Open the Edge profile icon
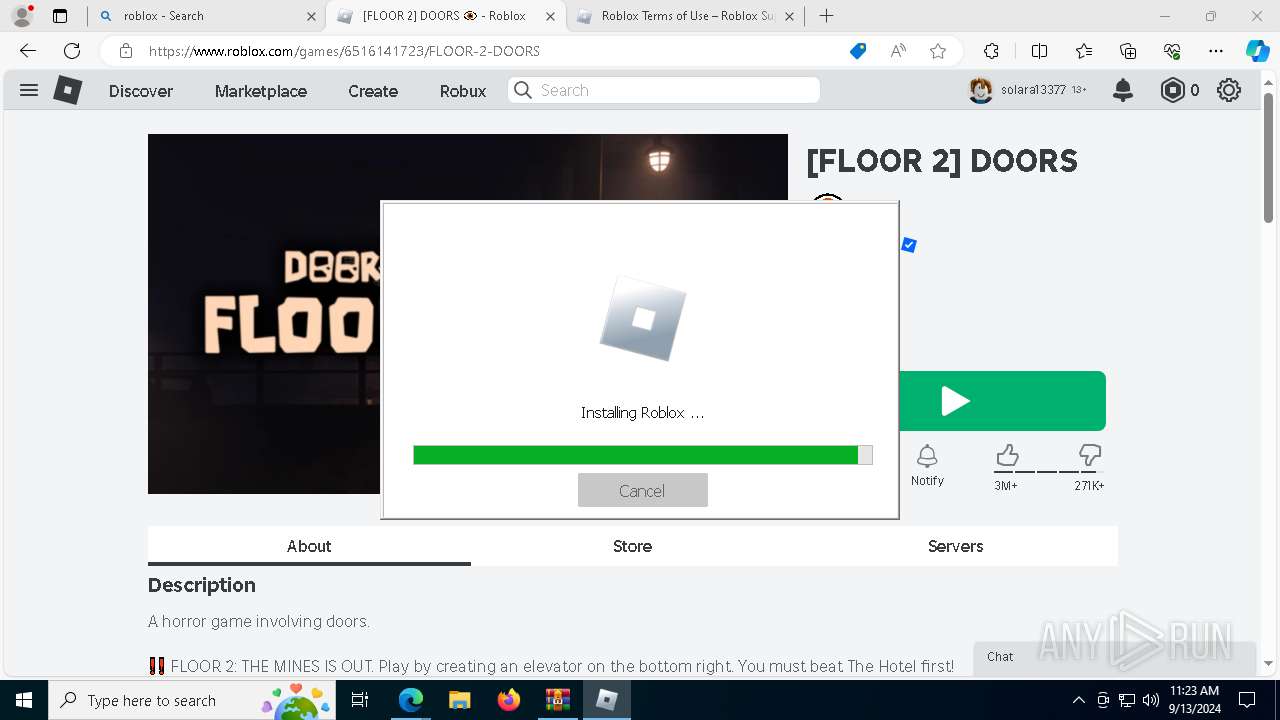1280x720 pixels. (22, 16)
